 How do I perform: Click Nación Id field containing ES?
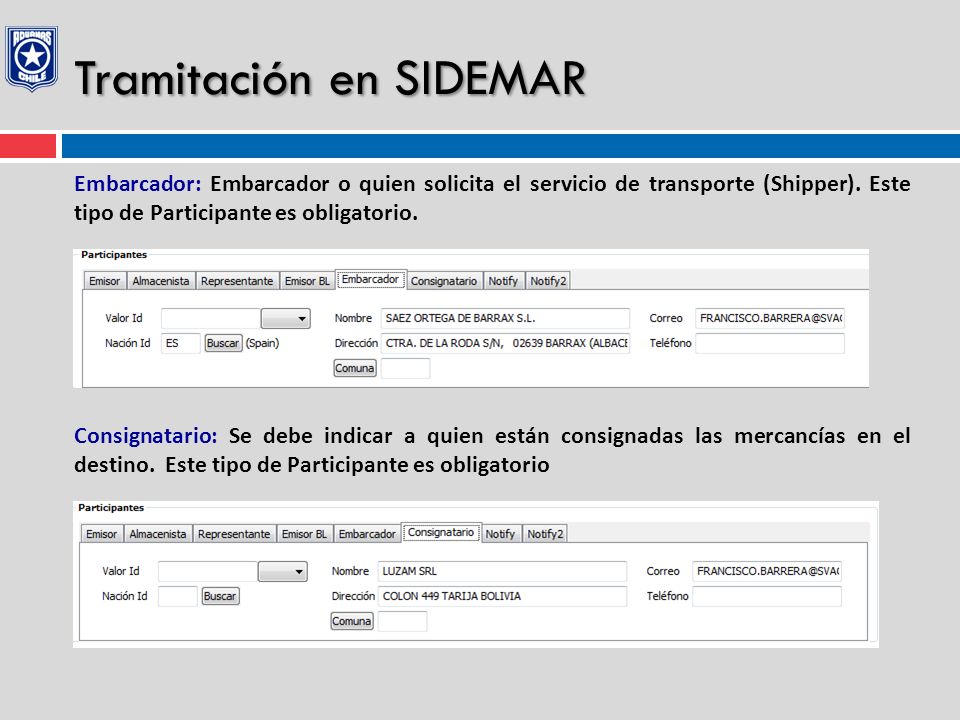click(181, 343)
